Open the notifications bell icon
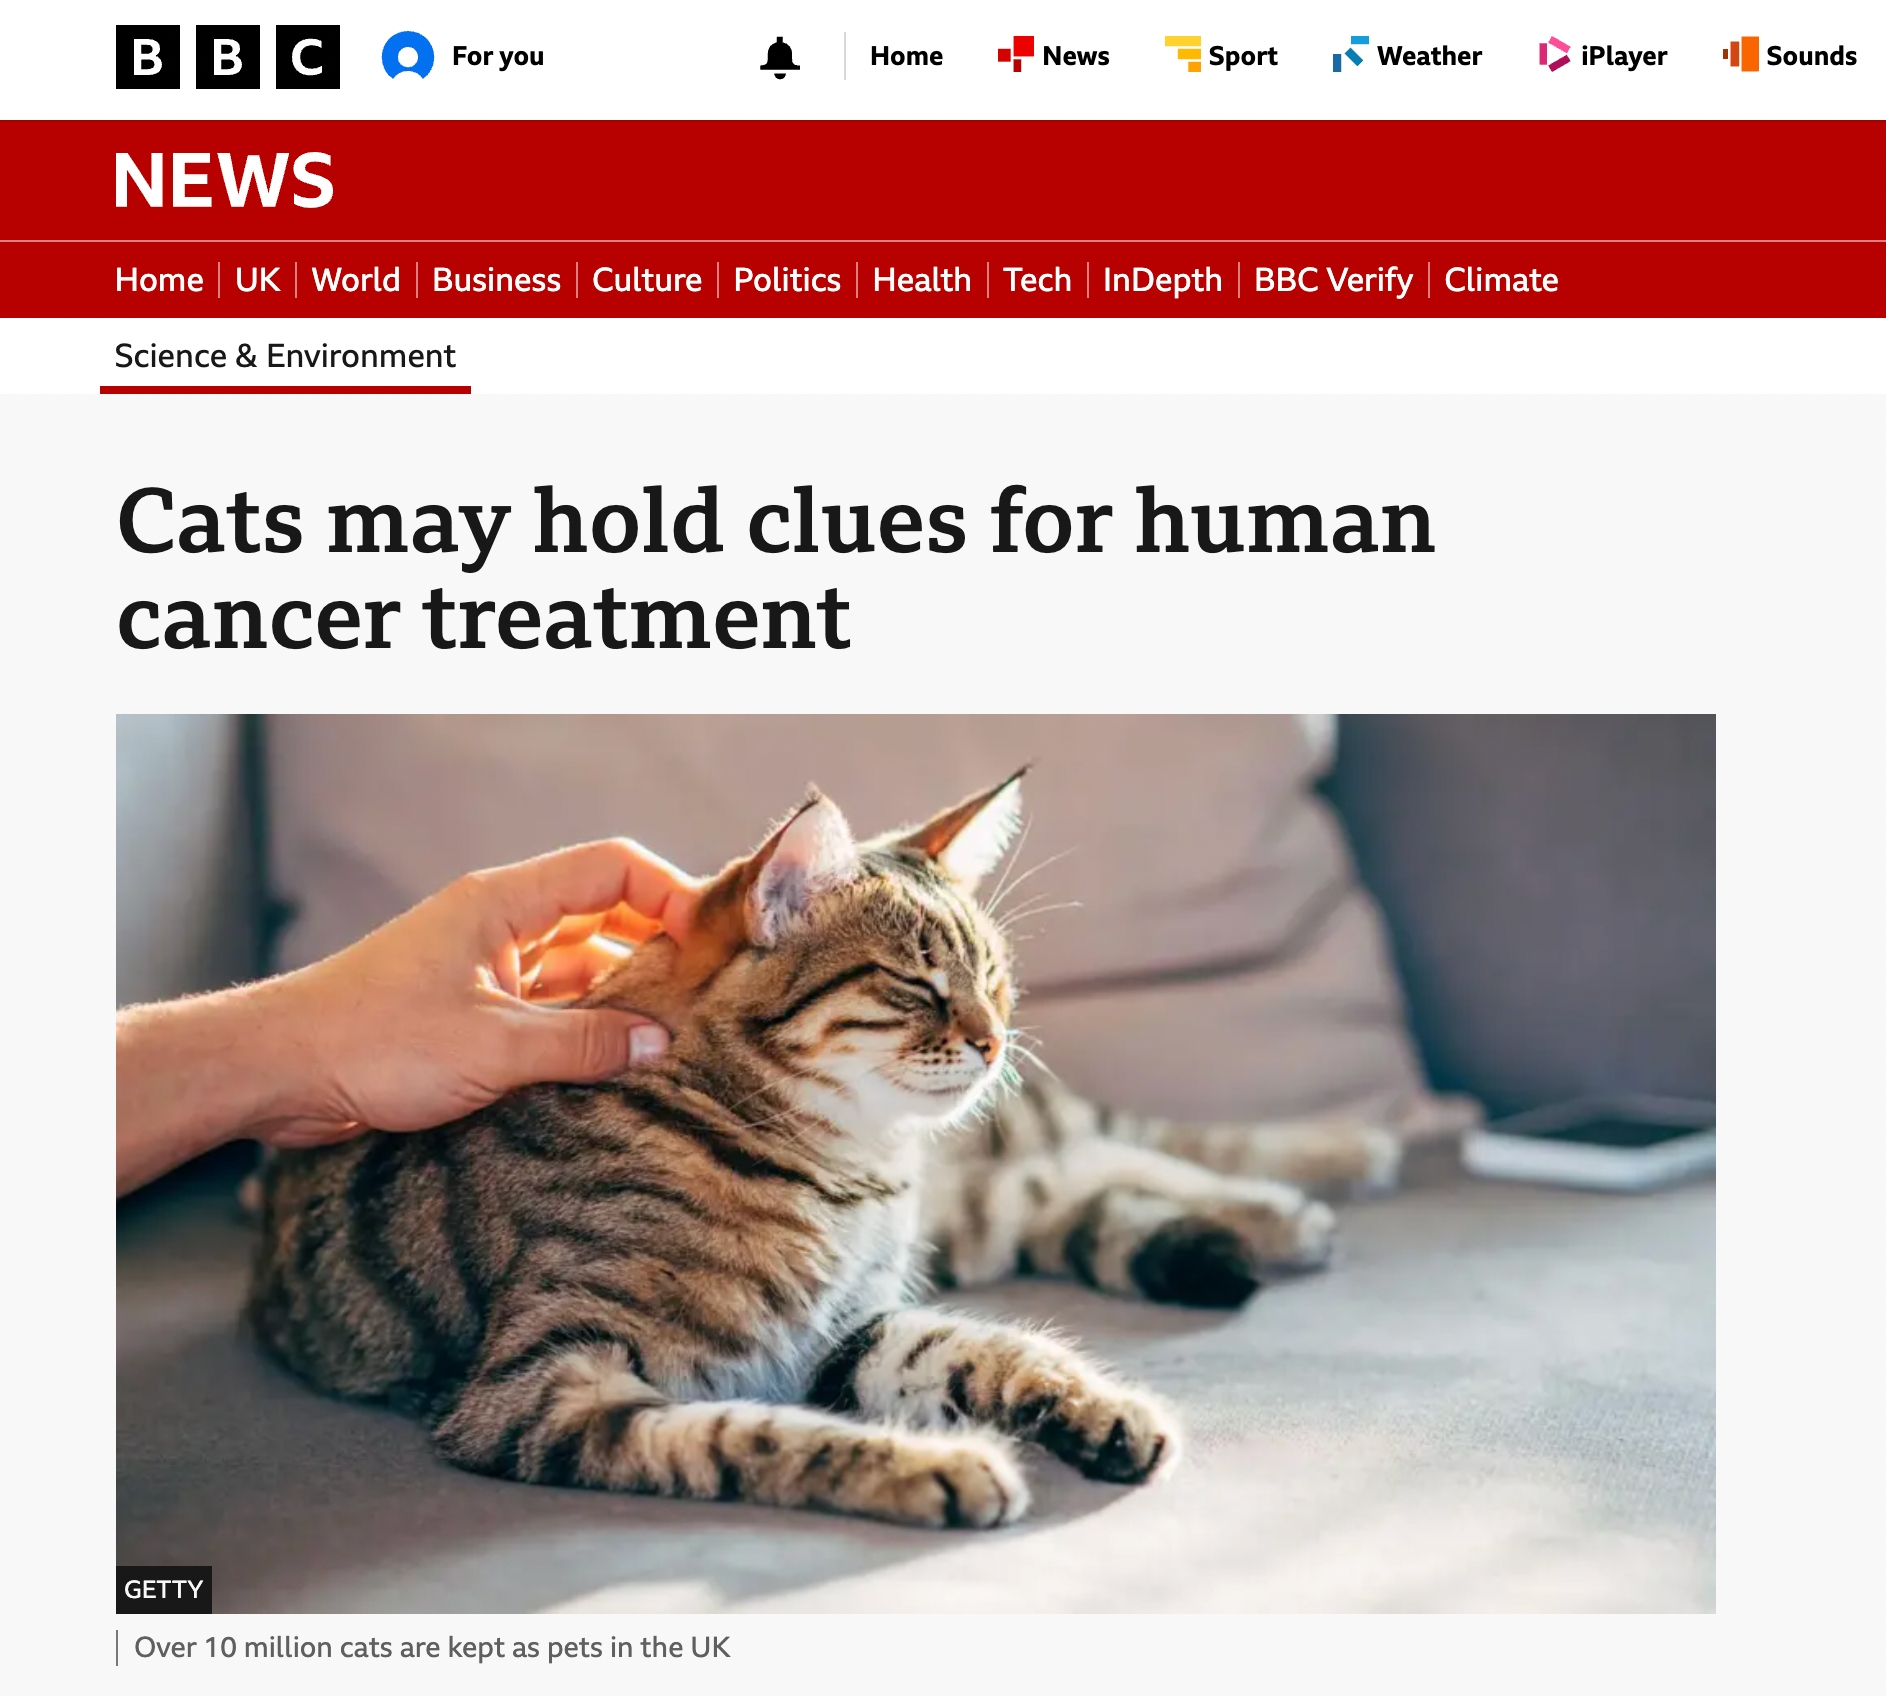 point(780,57)
